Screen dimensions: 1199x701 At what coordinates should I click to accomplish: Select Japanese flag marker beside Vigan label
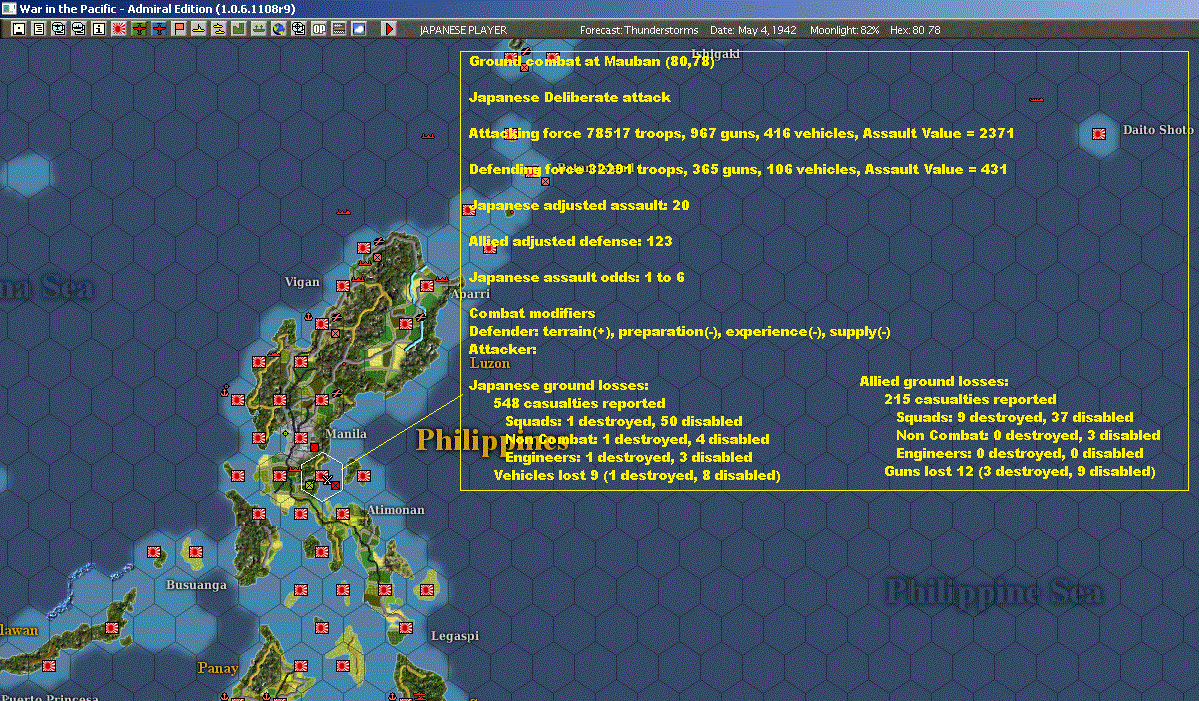click(x=343, y=286)
